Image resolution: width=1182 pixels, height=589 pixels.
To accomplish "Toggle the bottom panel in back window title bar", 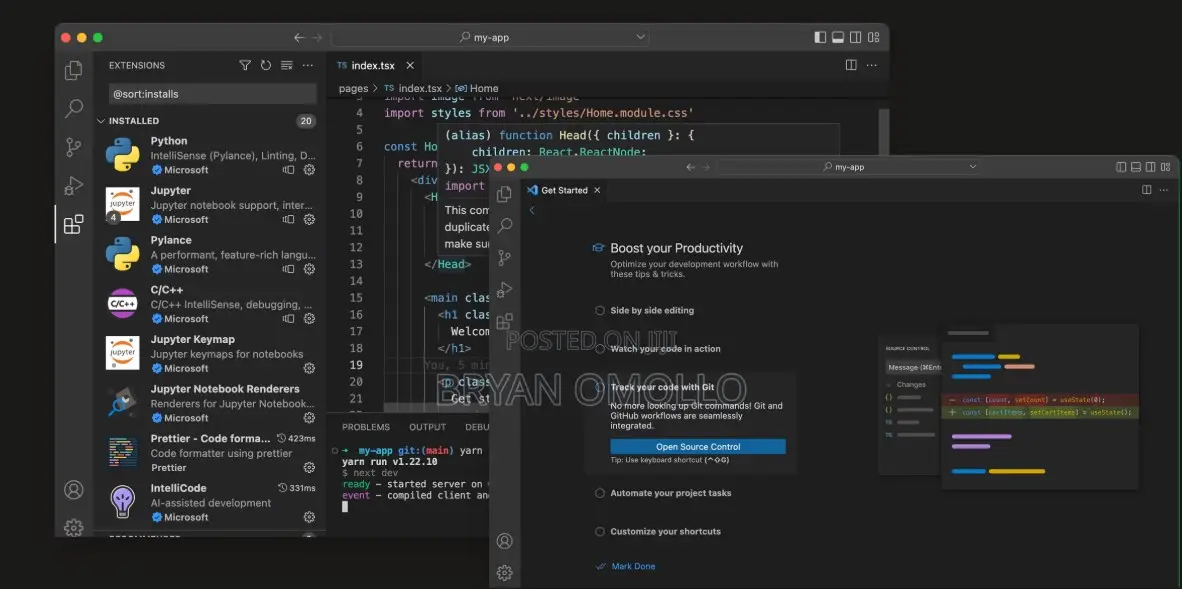I will 838,37.
